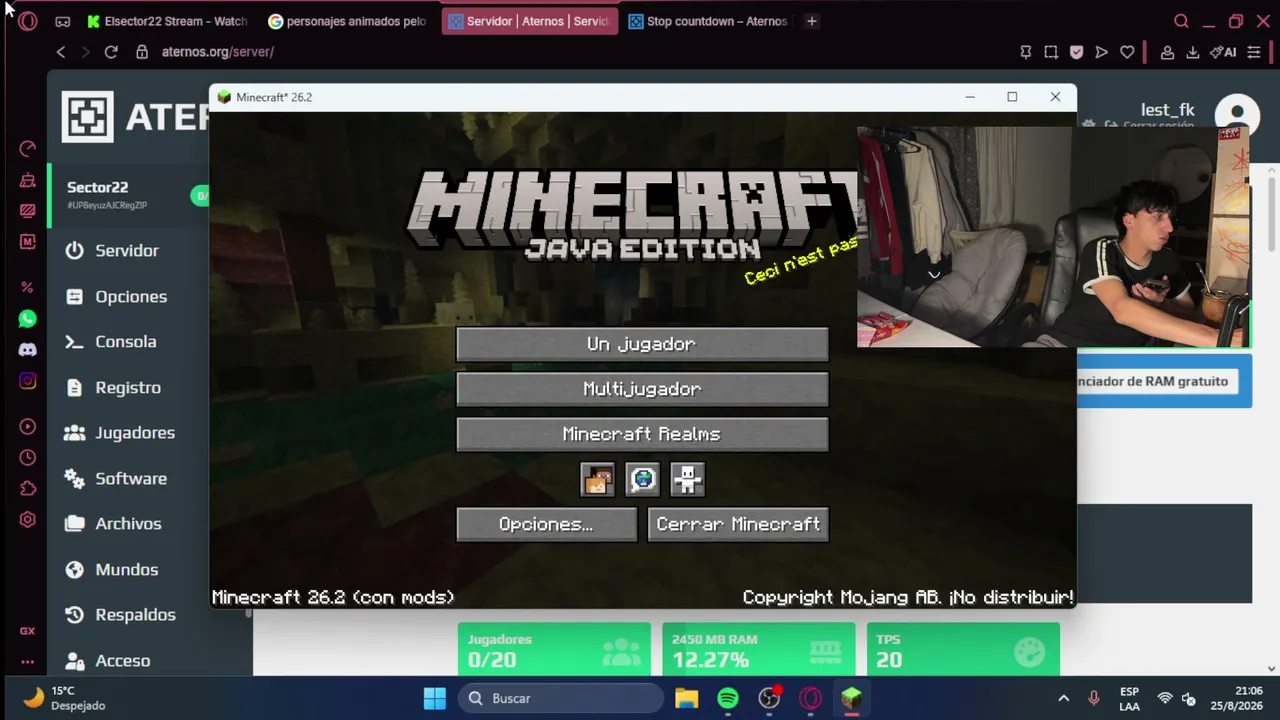This screenshot has height=720, width=1280.
Task: Open the Minecraft accessibility settings icon button
Action: (x=687, y=480)
